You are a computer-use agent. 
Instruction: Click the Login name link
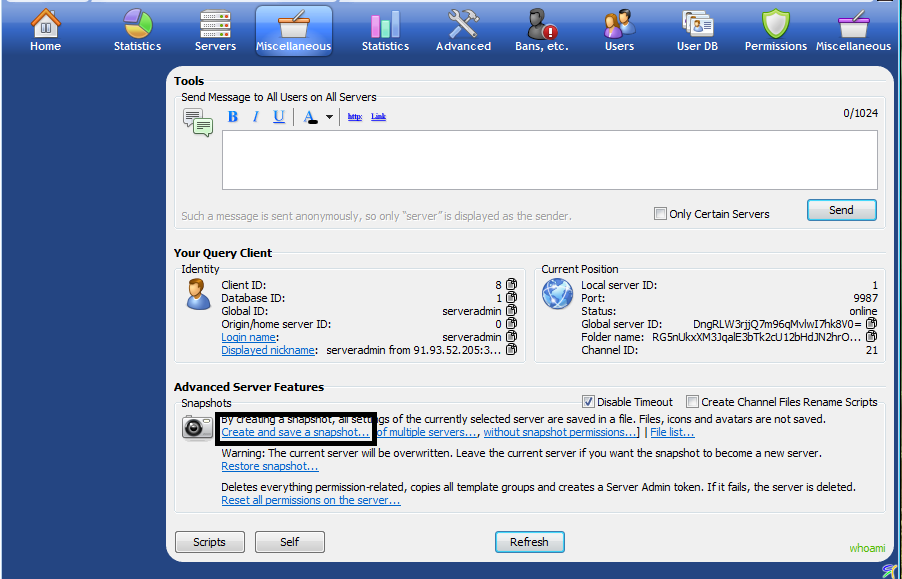click(x=248, y=337)
